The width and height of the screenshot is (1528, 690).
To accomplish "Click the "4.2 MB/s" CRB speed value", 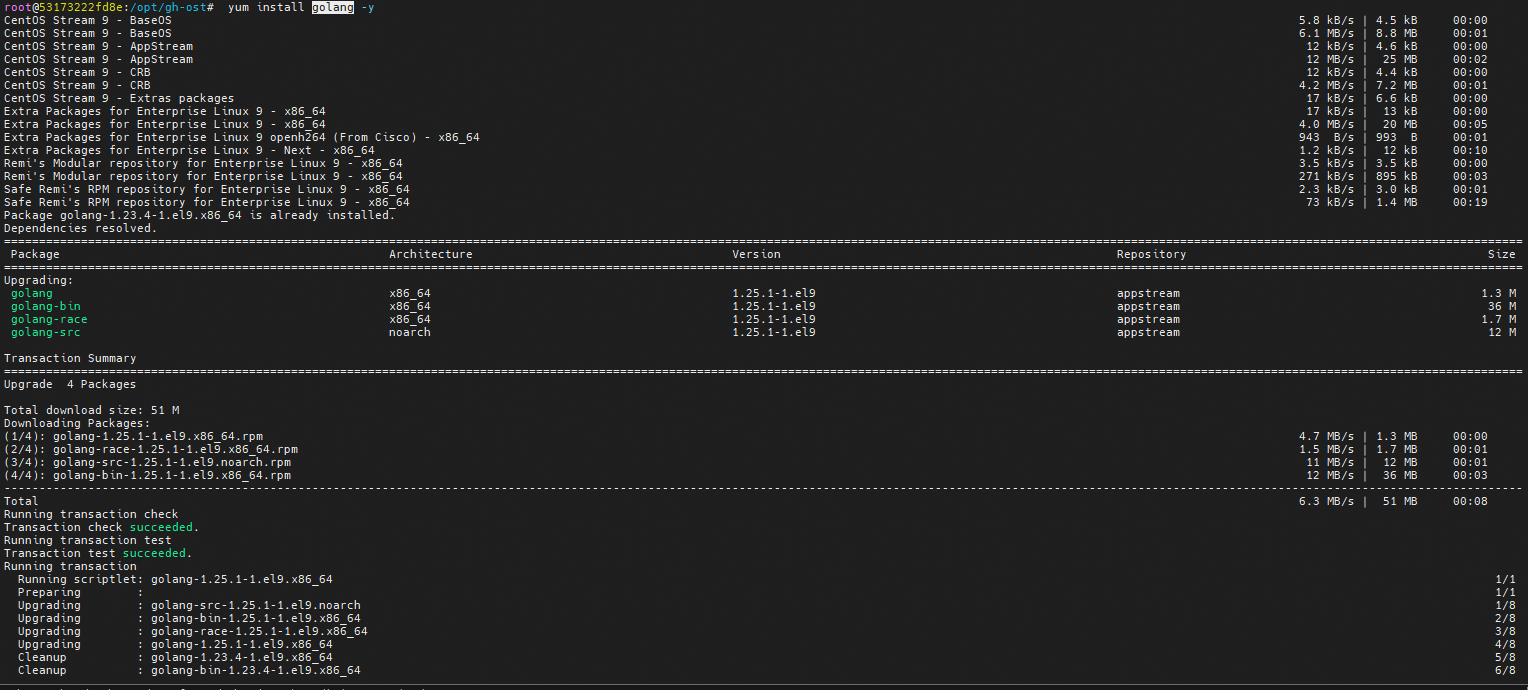I will click(x=1326, y=85).
